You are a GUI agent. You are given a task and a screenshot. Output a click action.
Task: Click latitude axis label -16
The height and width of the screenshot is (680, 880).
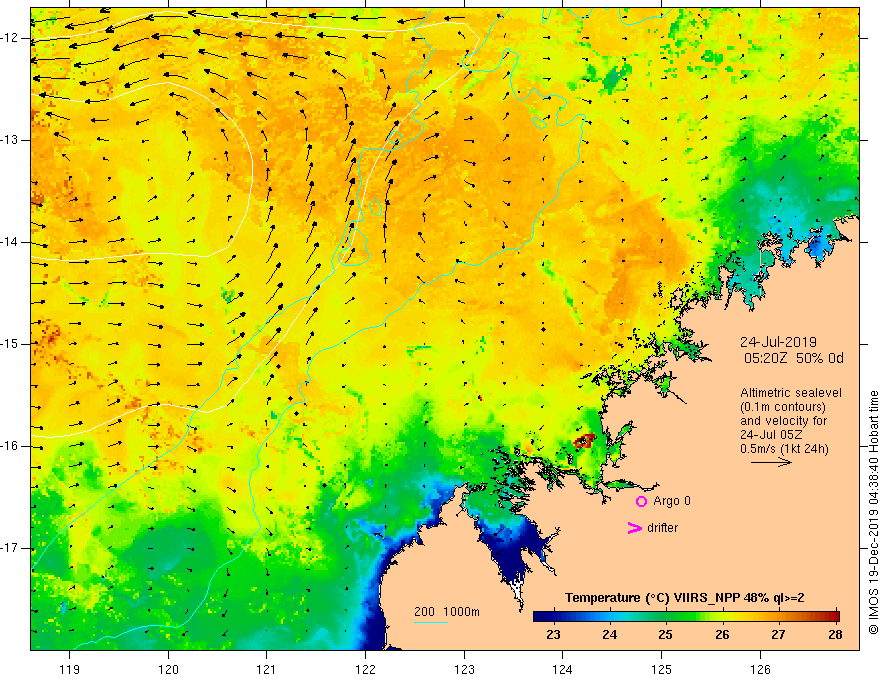coord(10,446)
